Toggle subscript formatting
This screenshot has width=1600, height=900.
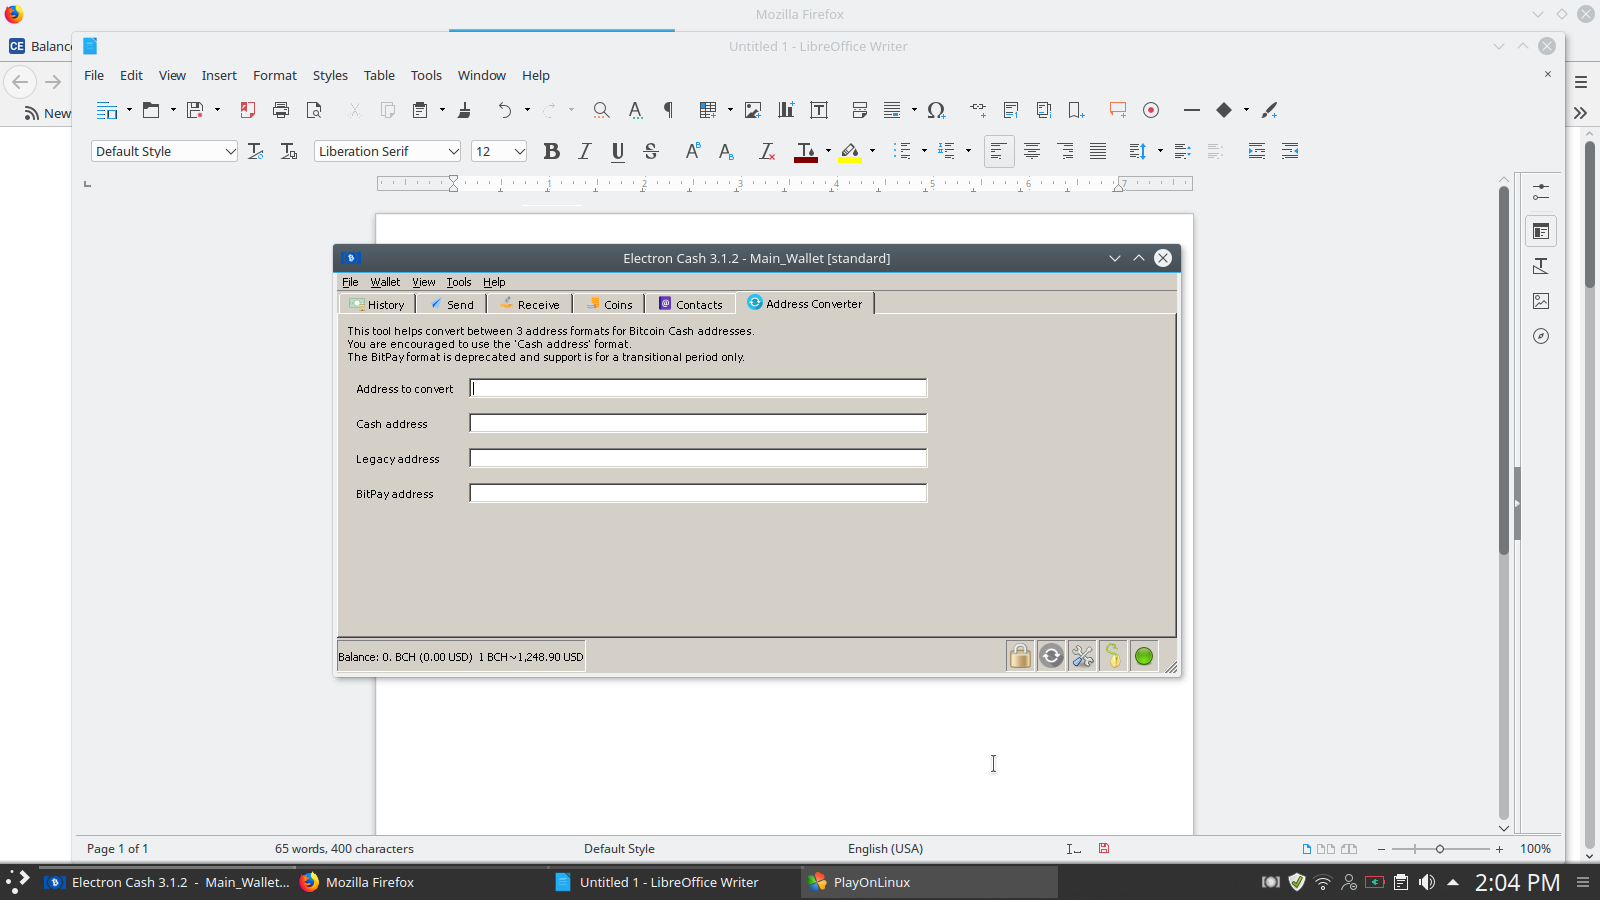click(726, 151)
